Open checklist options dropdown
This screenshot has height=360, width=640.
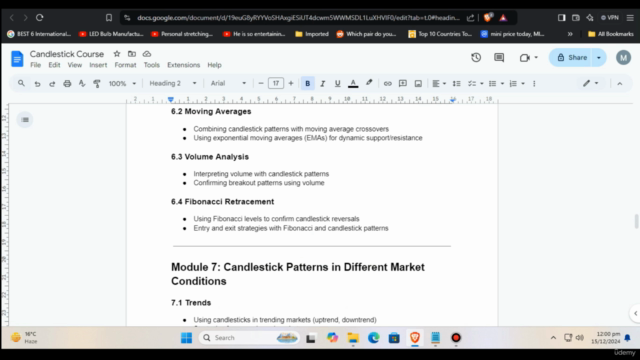click(475, 84)
